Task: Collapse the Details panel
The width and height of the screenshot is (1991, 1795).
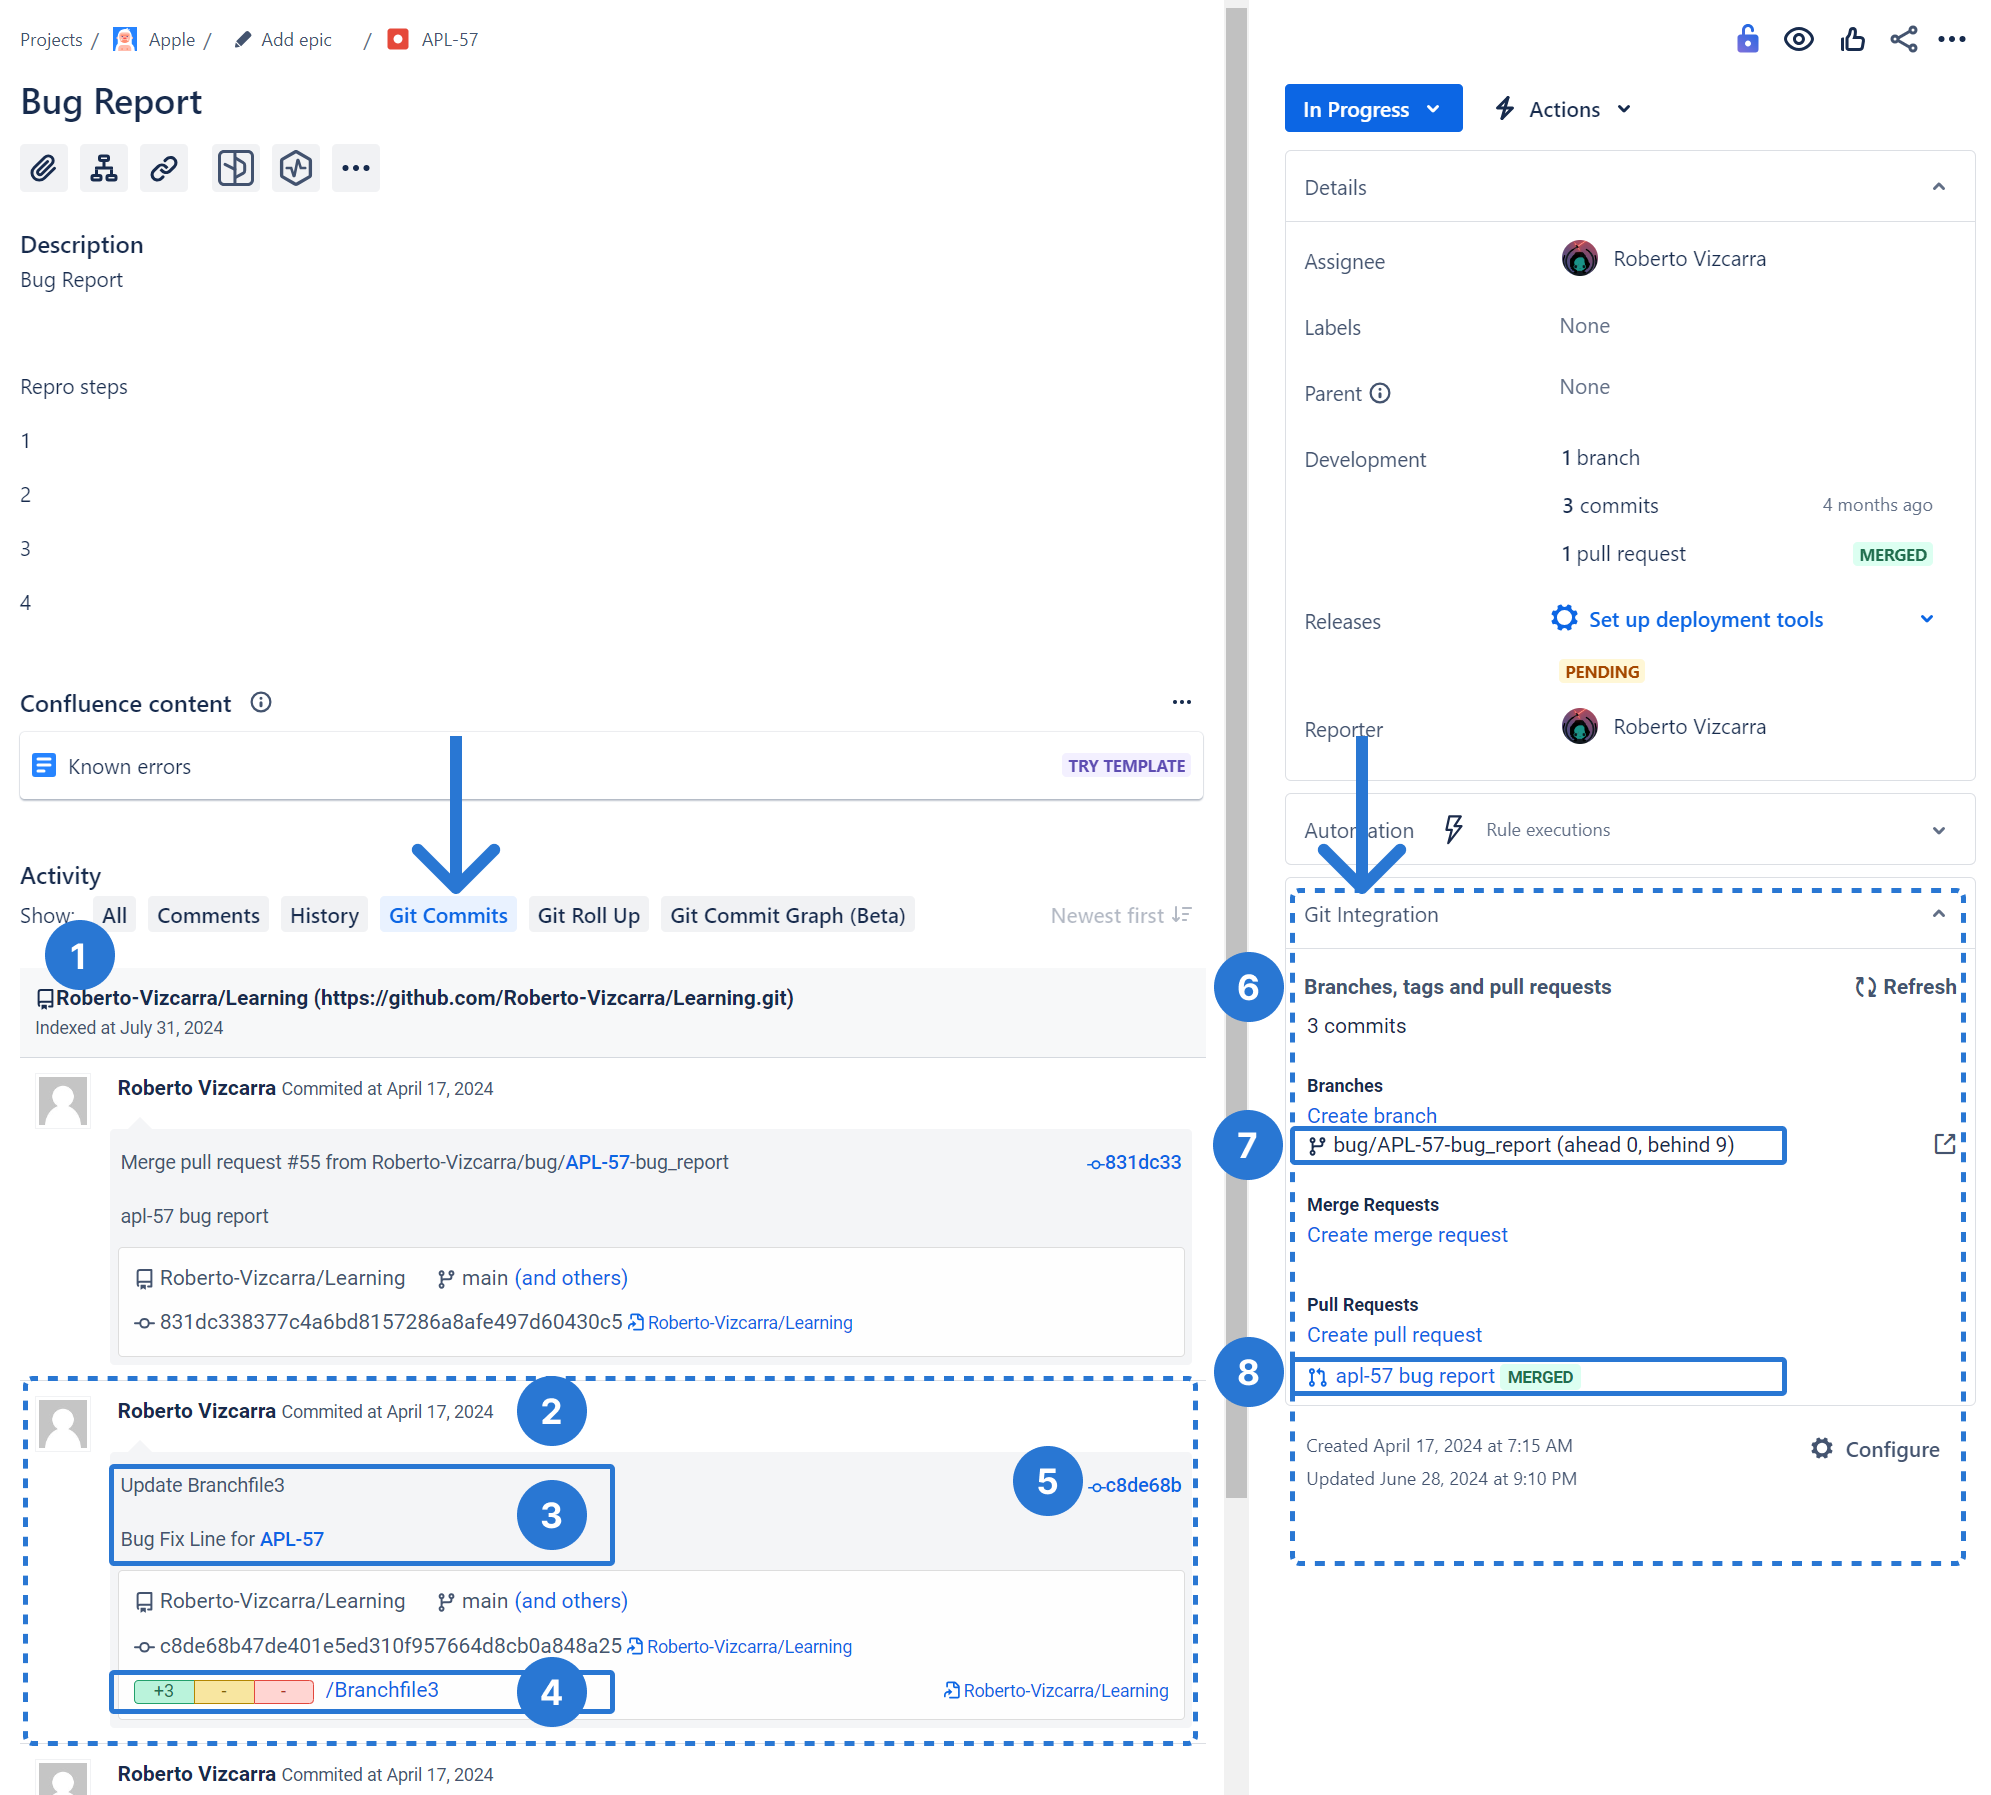Action: 1939,187
